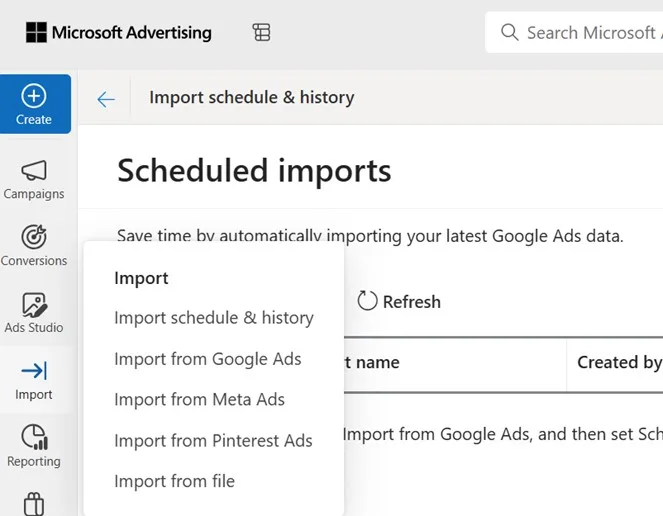663x516 pixels.
Task: Choose Import from Pinterest Ads
Action: tap(213, 441)
